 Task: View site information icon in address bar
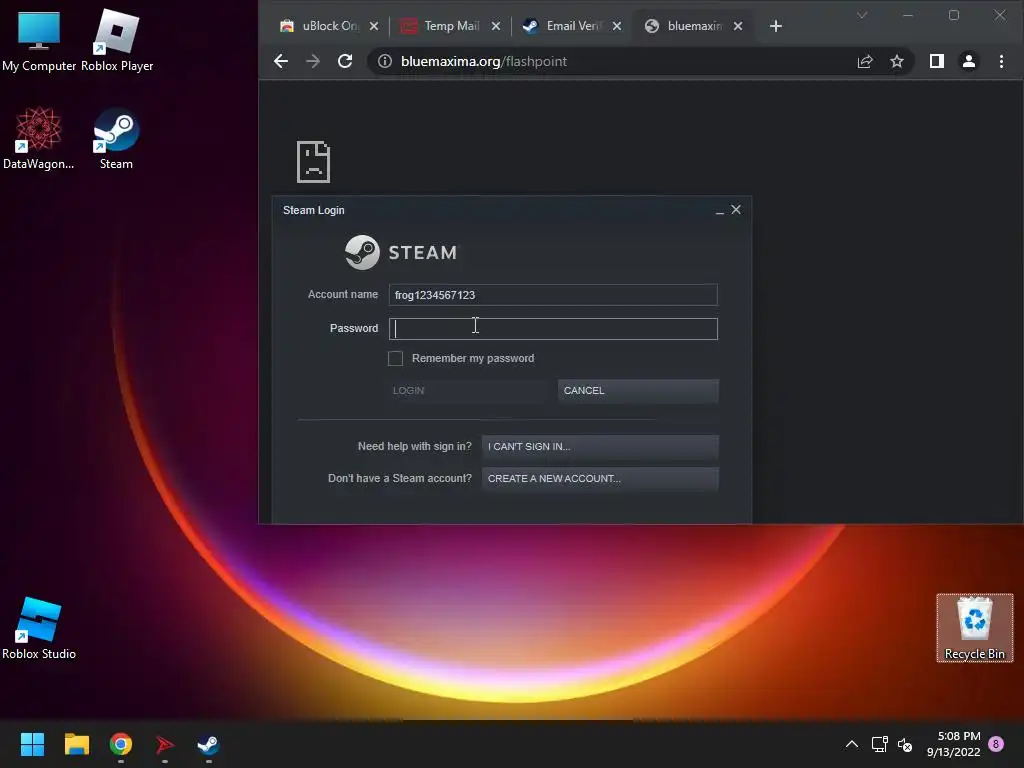385,61
